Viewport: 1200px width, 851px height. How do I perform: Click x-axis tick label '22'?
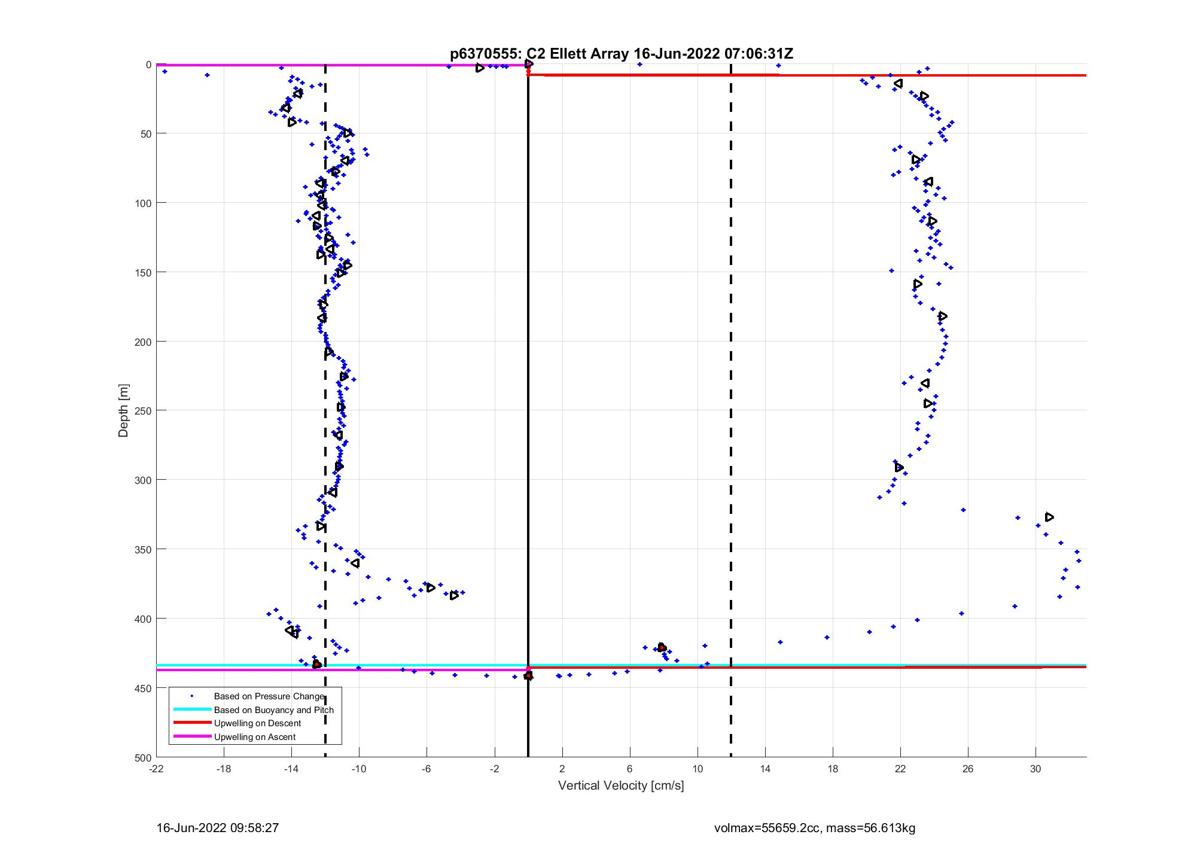click(x=900, y=770)
